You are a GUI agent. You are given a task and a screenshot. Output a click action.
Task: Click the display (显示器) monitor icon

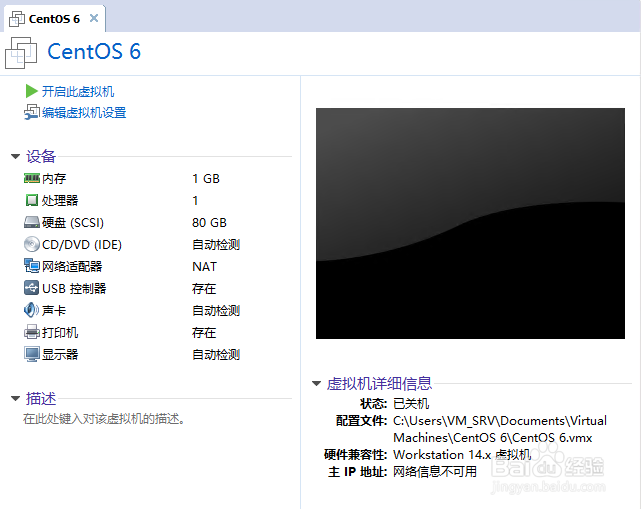click(x=32, y=354)
